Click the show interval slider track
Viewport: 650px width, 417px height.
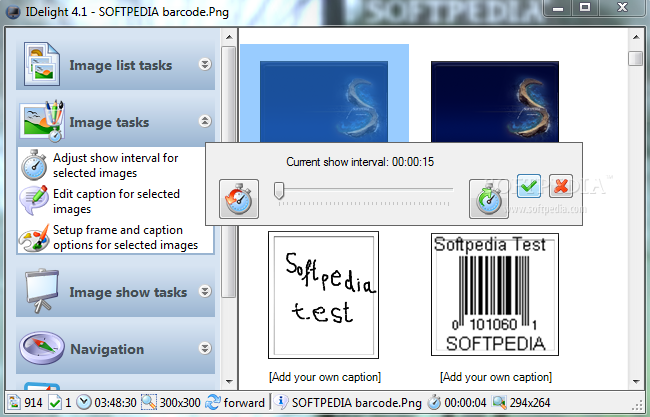pyautogui.click(x=365, y=189)
